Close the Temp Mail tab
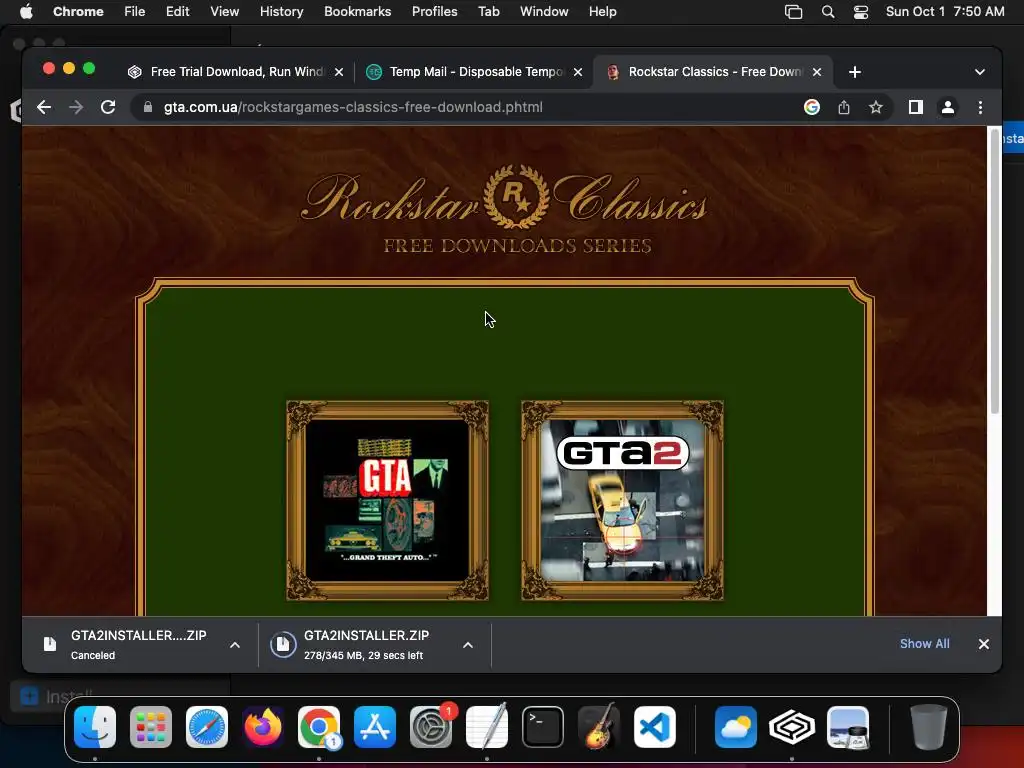The height and width of the screenshot is (768, 1024). 578,72
